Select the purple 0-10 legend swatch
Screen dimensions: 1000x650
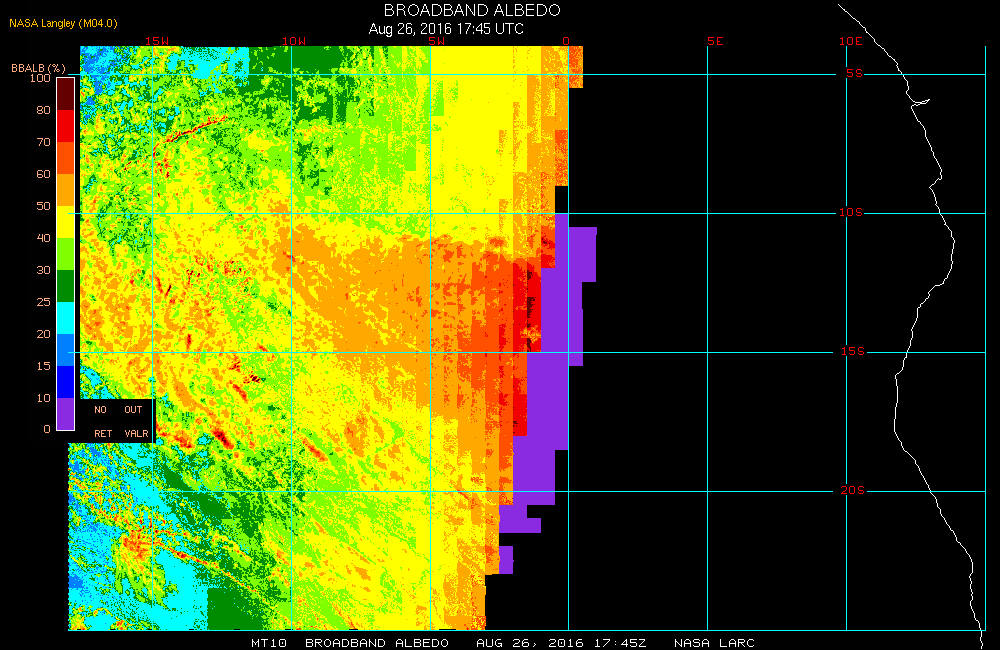click(x=66, y=413)
